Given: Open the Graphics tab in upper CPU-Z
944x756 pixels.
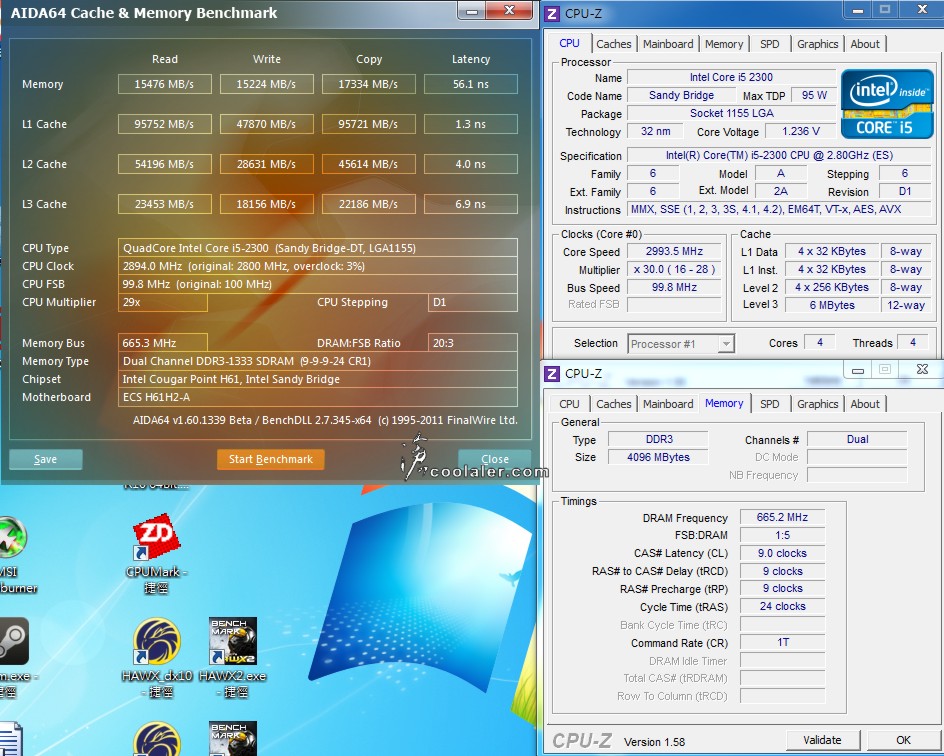Looking at the screenshot, I should click(x=817, y=44).
